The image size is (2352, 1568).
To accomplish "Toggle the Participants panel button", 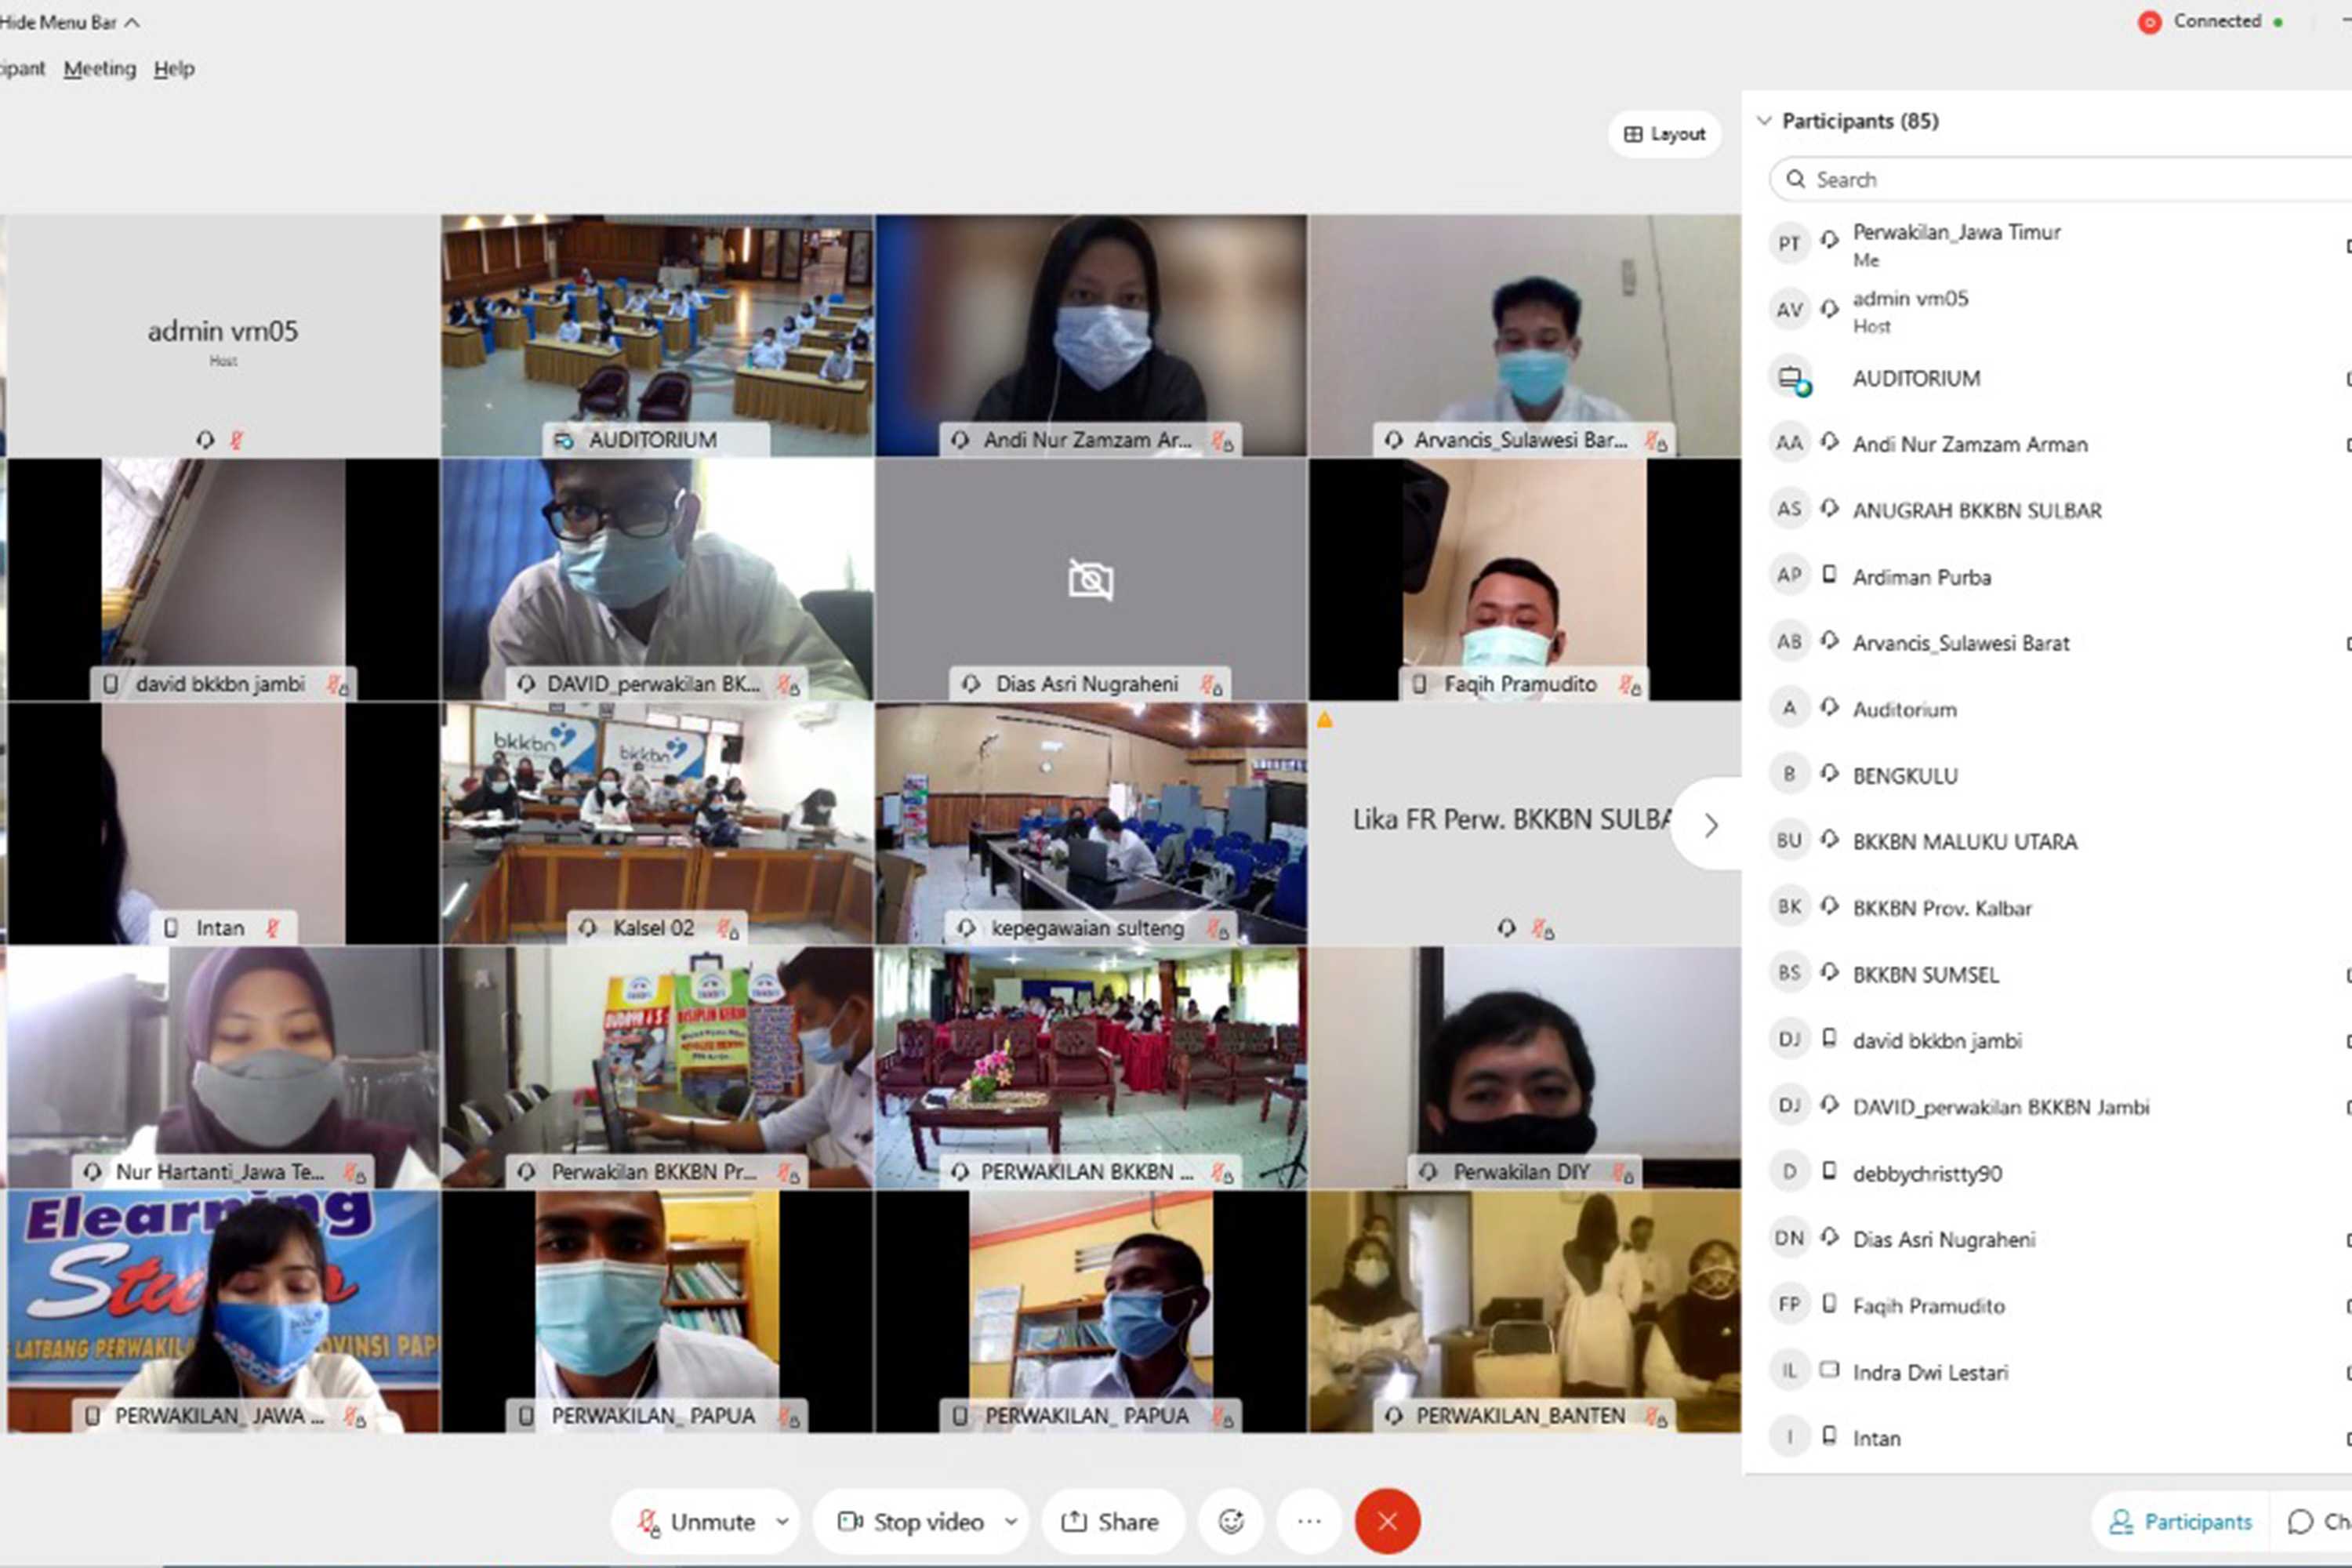I will click(2179, 1521).
